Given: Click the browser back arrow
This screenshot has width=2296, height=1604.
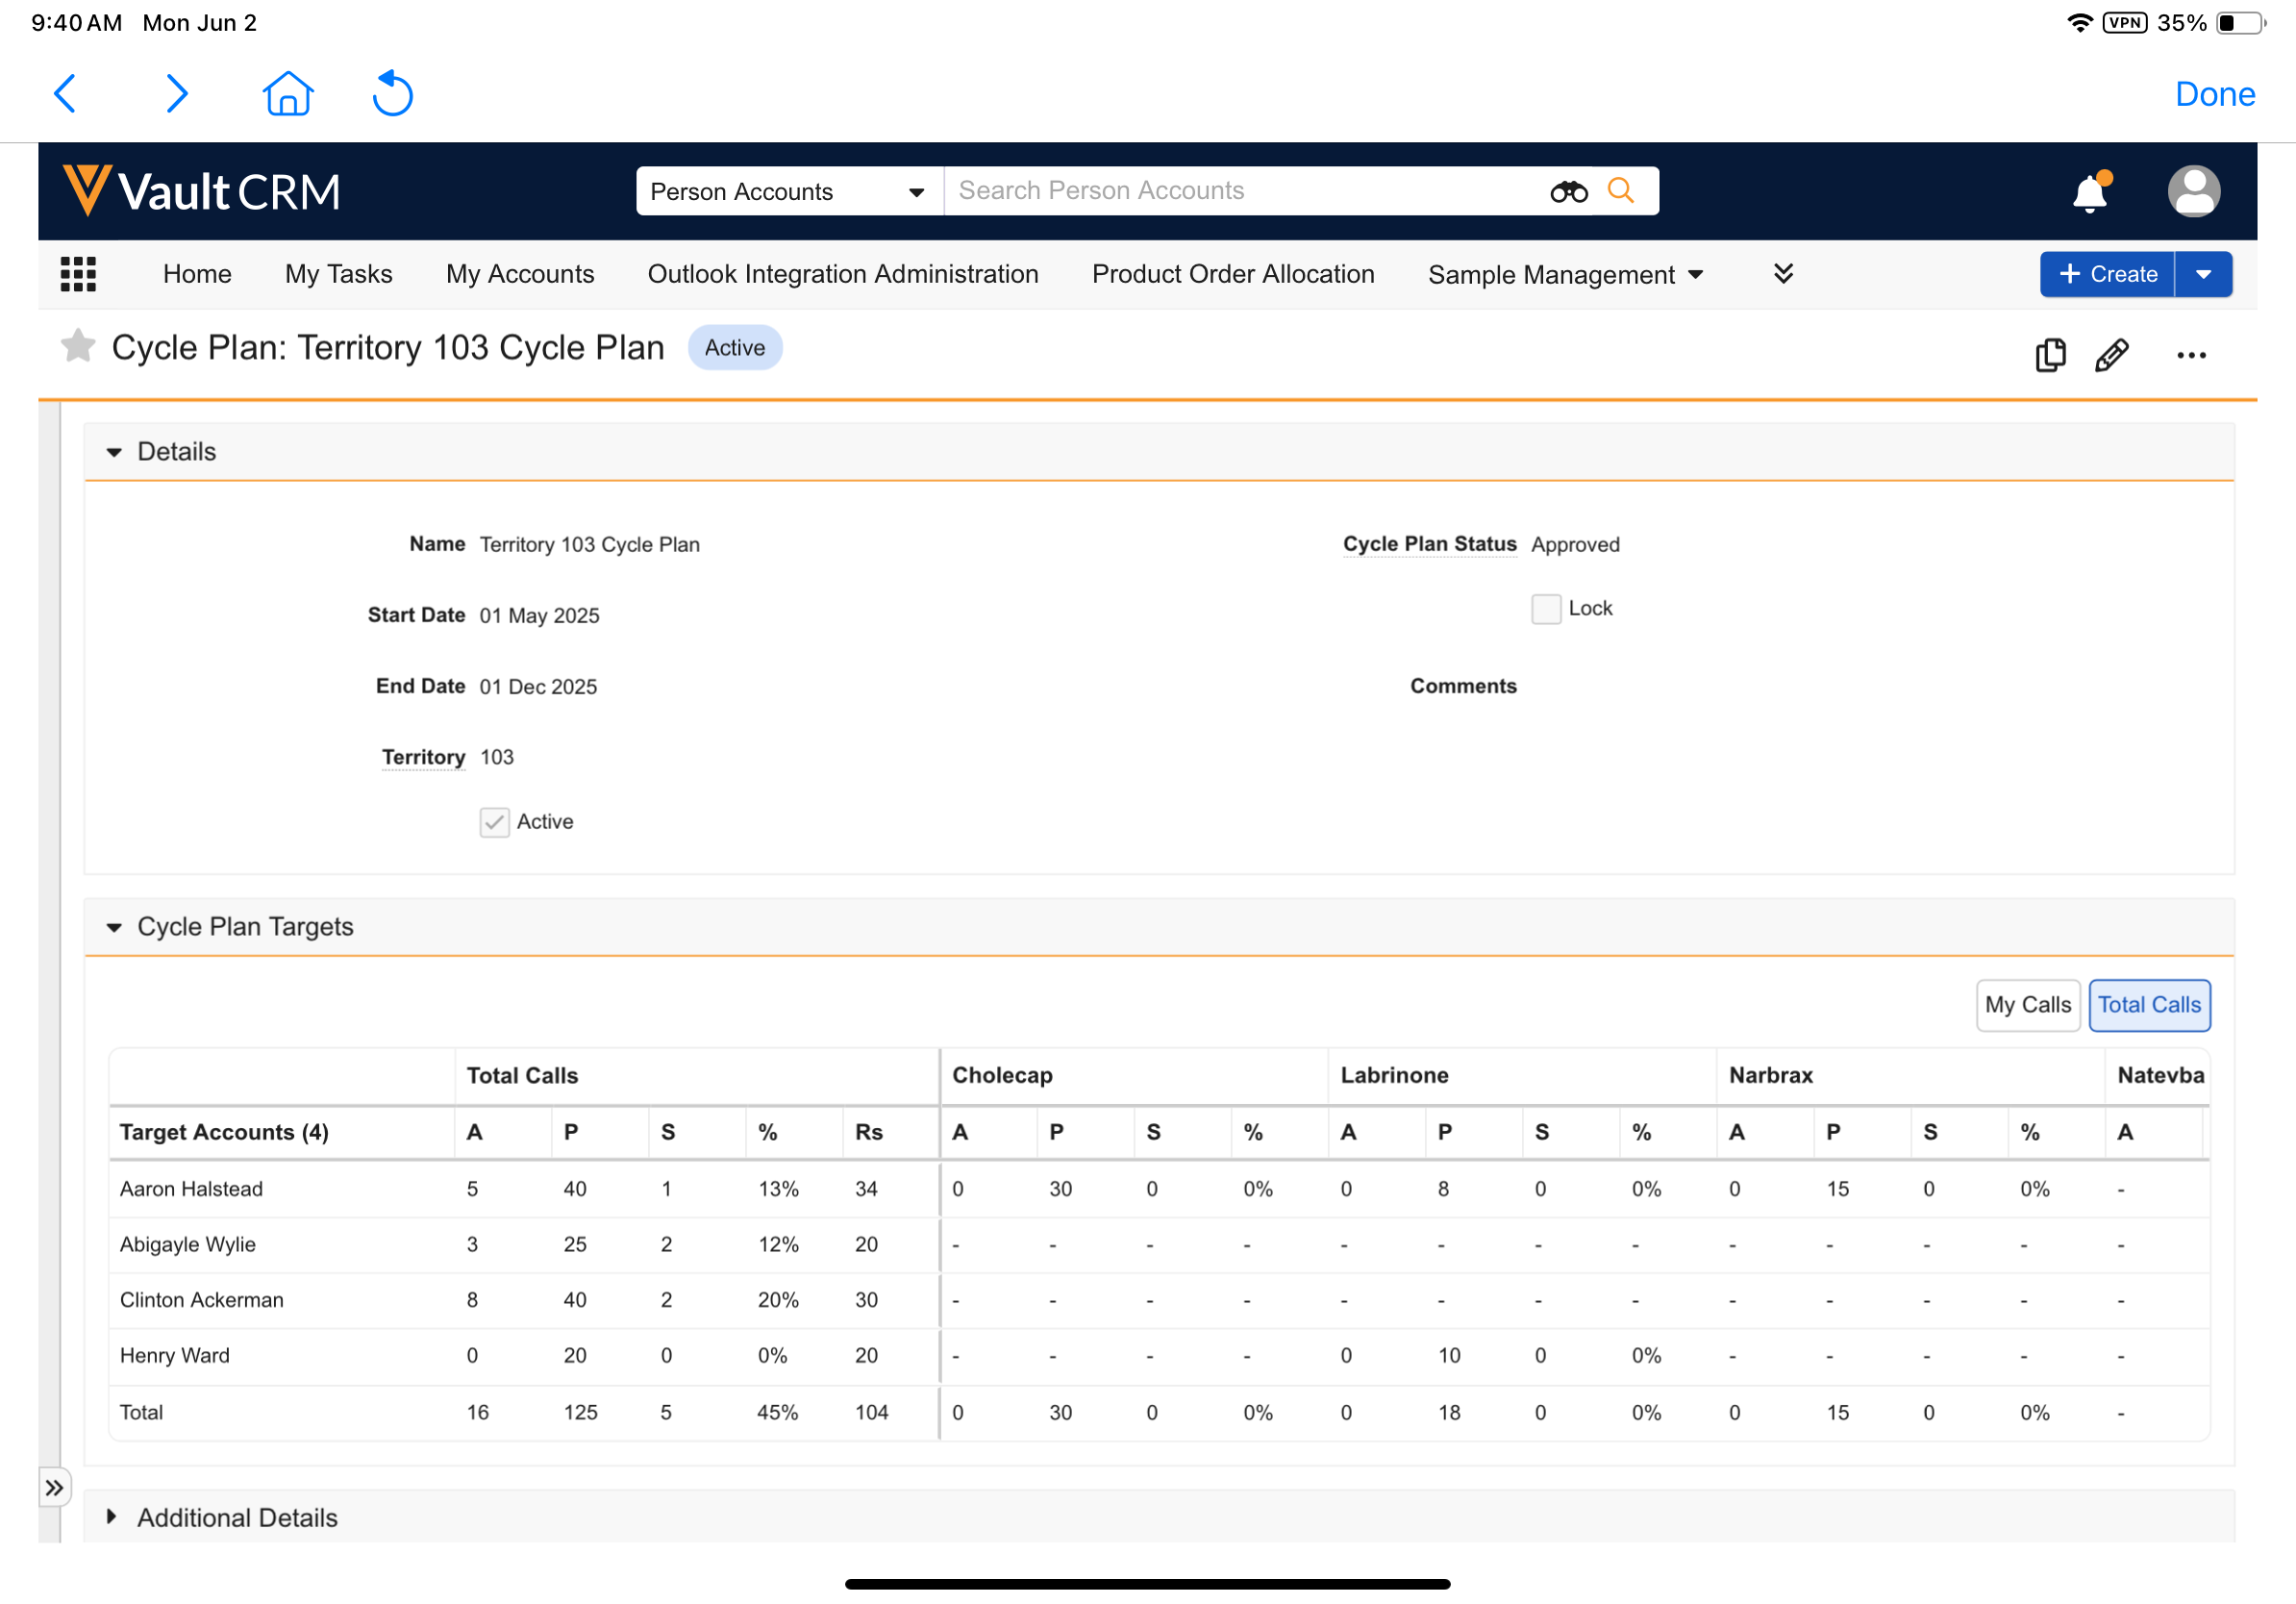Looking at the screenshot, I should (x=66, y=94).
